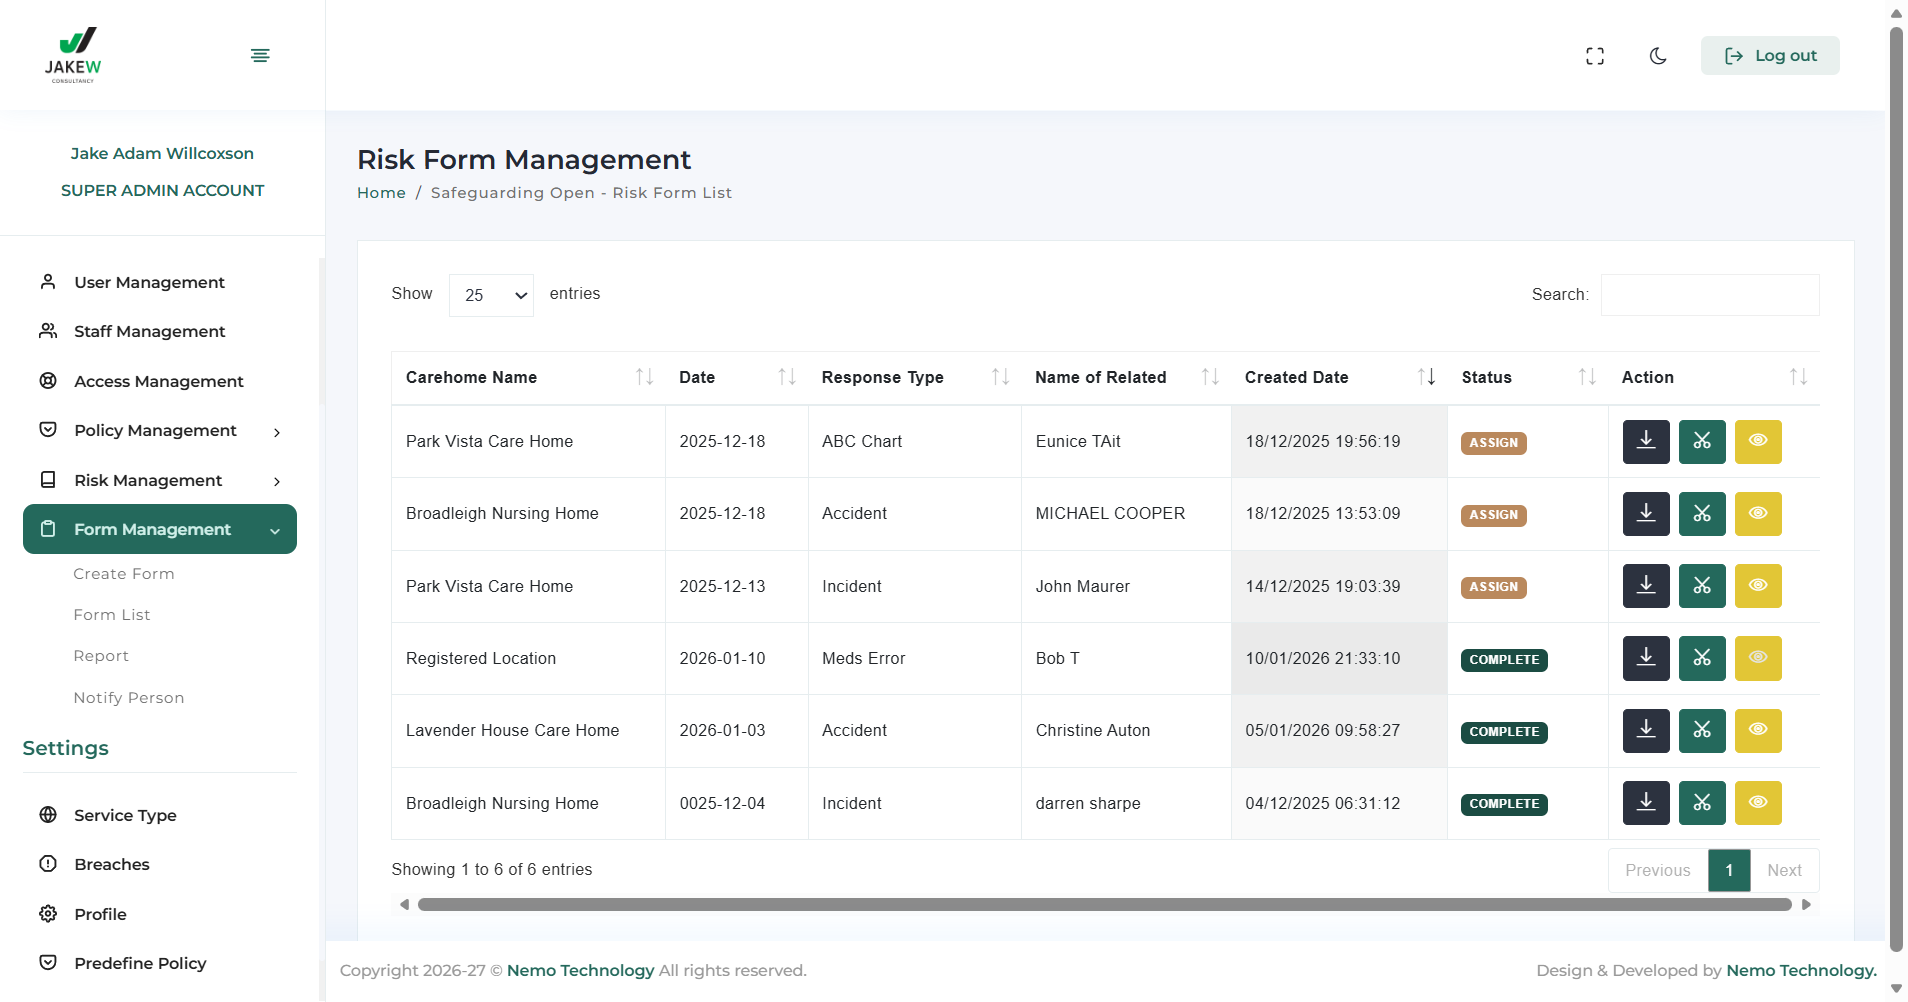Open Notify Person under Form Management
This screenshot has height=1002, width=1908.
(x=129, y=698)
